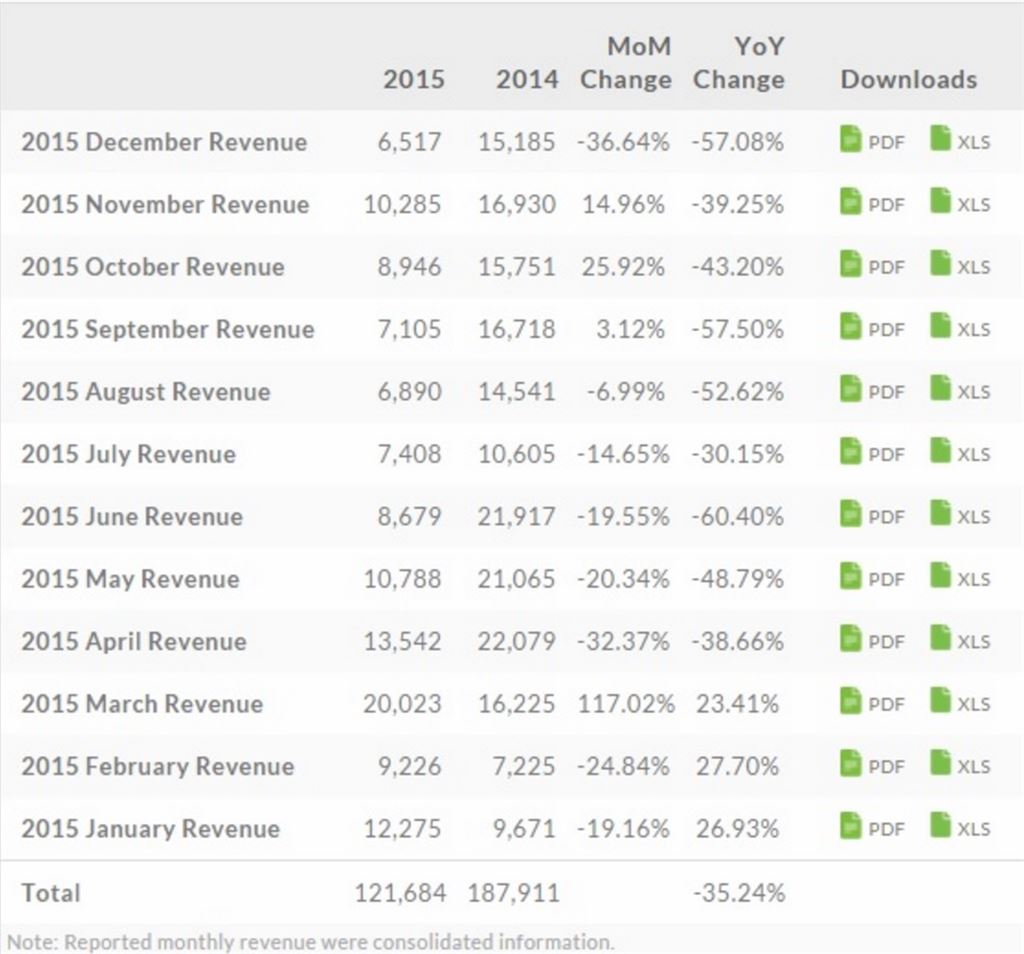Download May revenue PDF file

[871, 578]
